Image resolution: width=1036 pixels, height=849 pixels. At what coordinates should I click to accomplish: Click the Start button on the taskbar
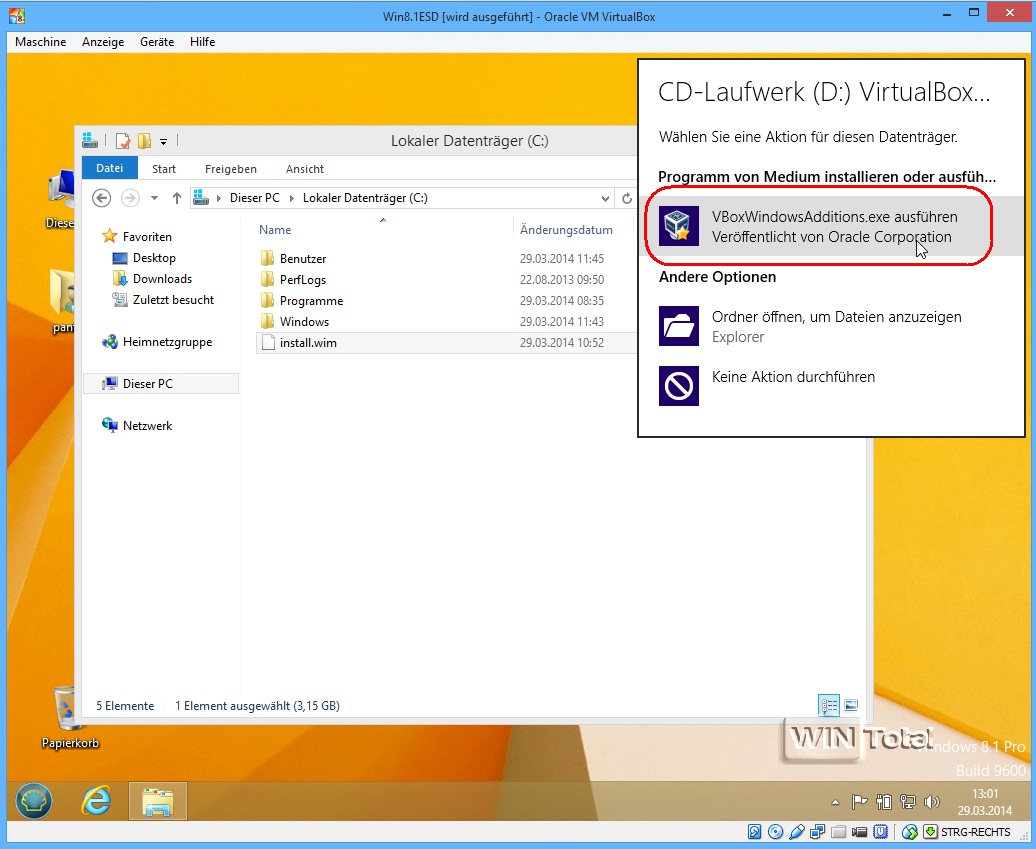click(x=34, y=801)
